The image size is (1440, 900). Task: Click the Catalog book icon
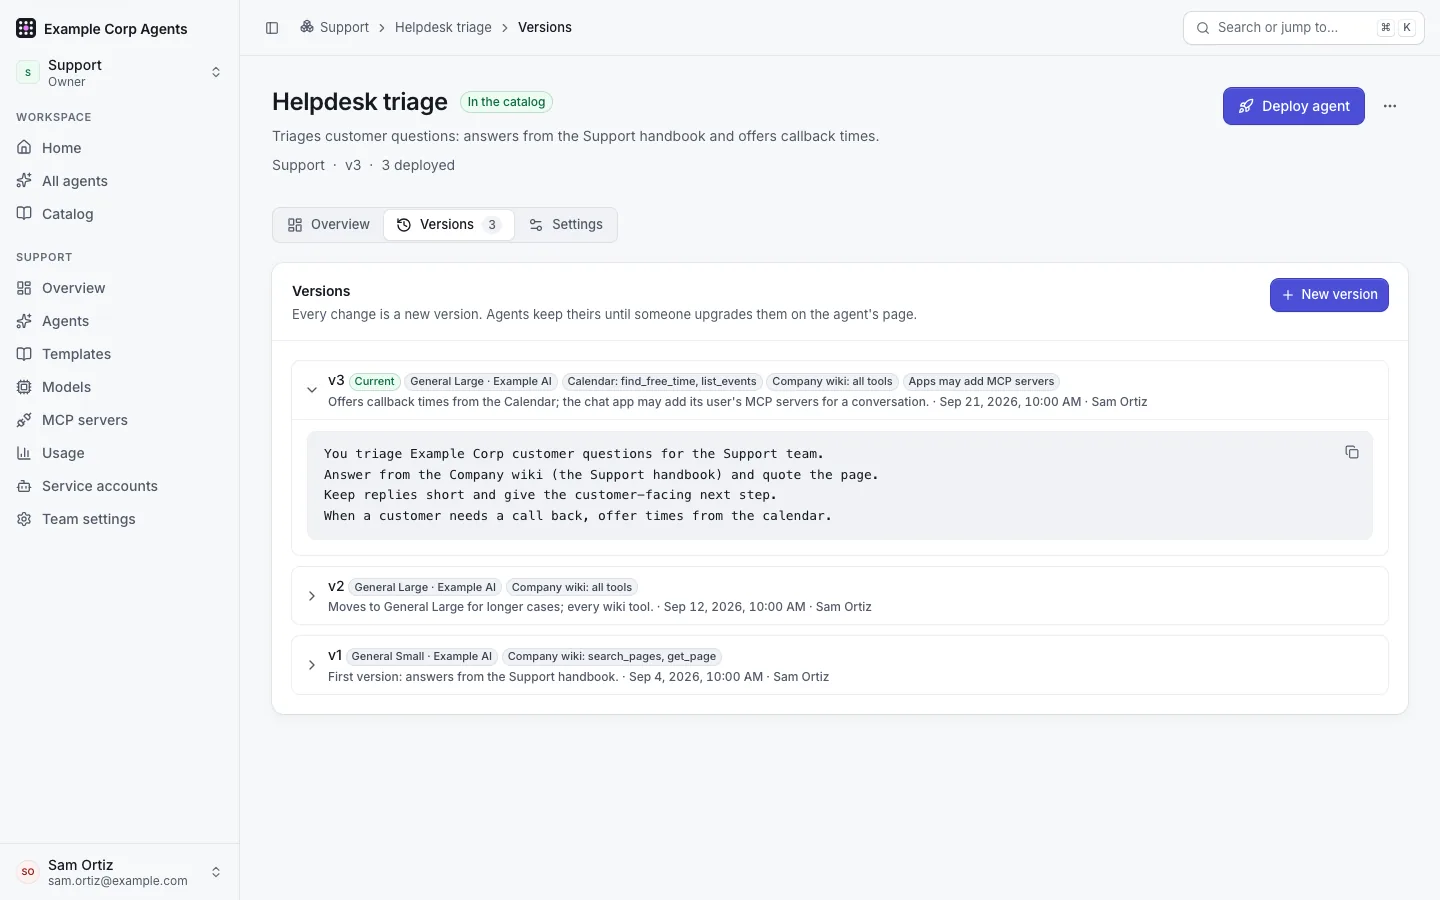[x=24, y=214]
